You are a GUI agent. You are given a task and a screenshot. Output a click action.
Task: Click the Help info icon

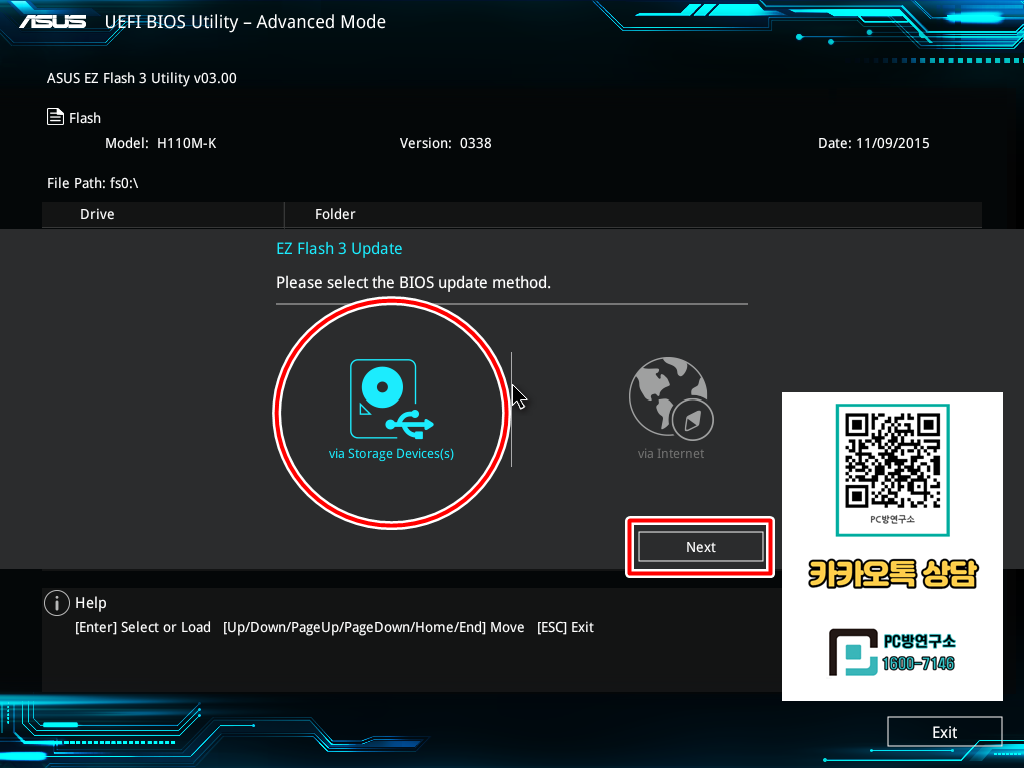point(57,603)
